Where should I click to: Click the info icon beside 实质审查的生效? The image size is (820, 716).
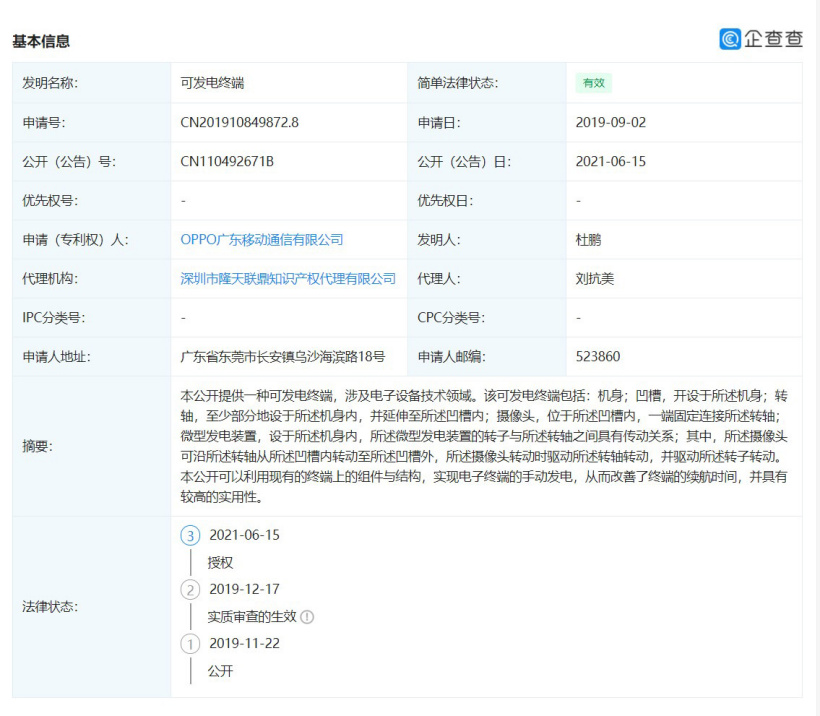coord(307,617)
